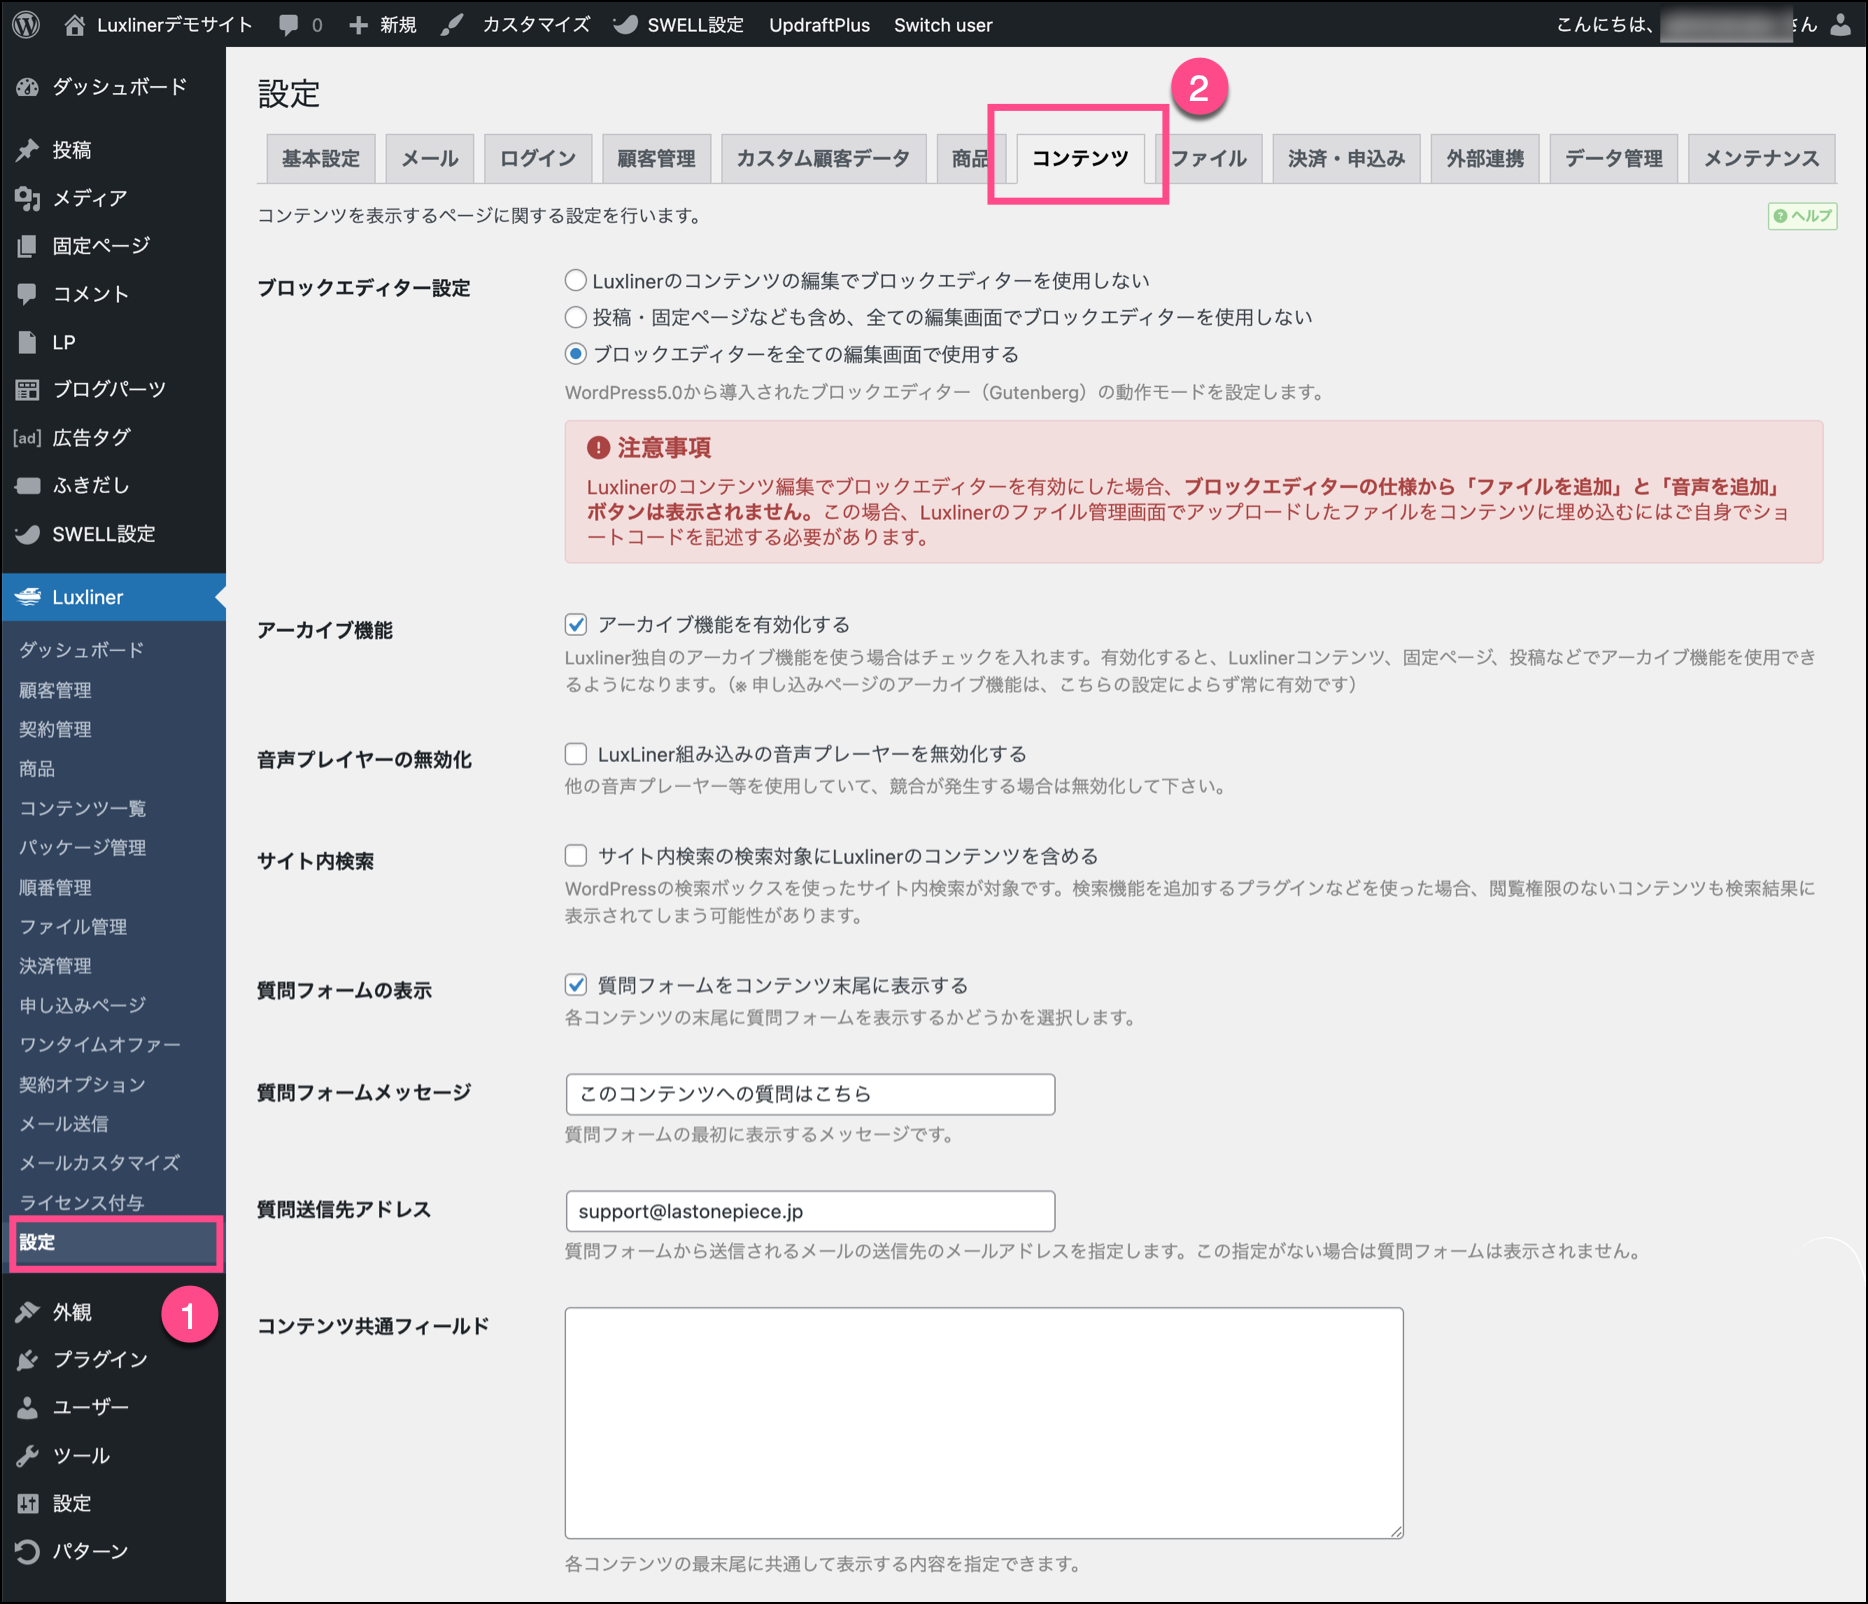Open メディア from the sidebar
Viewport: 1868px width, 1604px height.
coord(90,198)
